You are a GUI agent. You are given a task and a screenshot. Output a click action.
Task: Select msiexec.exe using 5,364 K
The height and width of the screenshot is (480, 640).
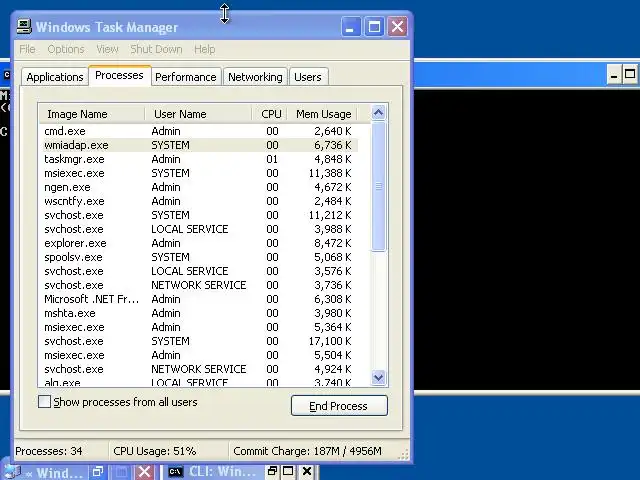pyautogui.click(x=199, y=327)
